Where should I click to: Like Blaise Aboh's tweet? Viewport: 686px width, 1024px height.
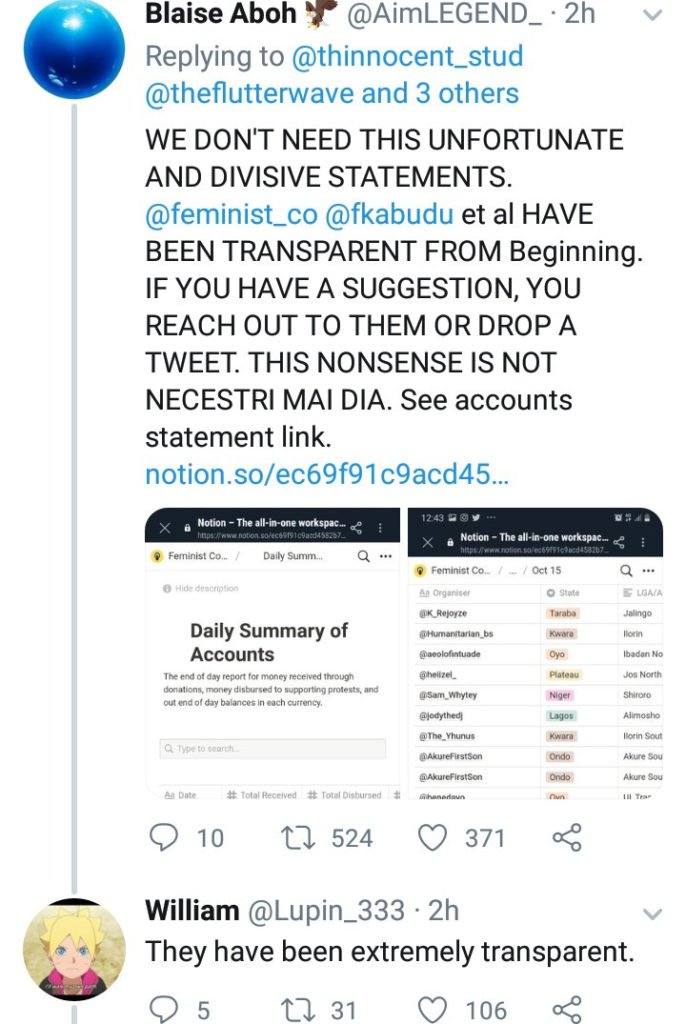pos(432,837)
